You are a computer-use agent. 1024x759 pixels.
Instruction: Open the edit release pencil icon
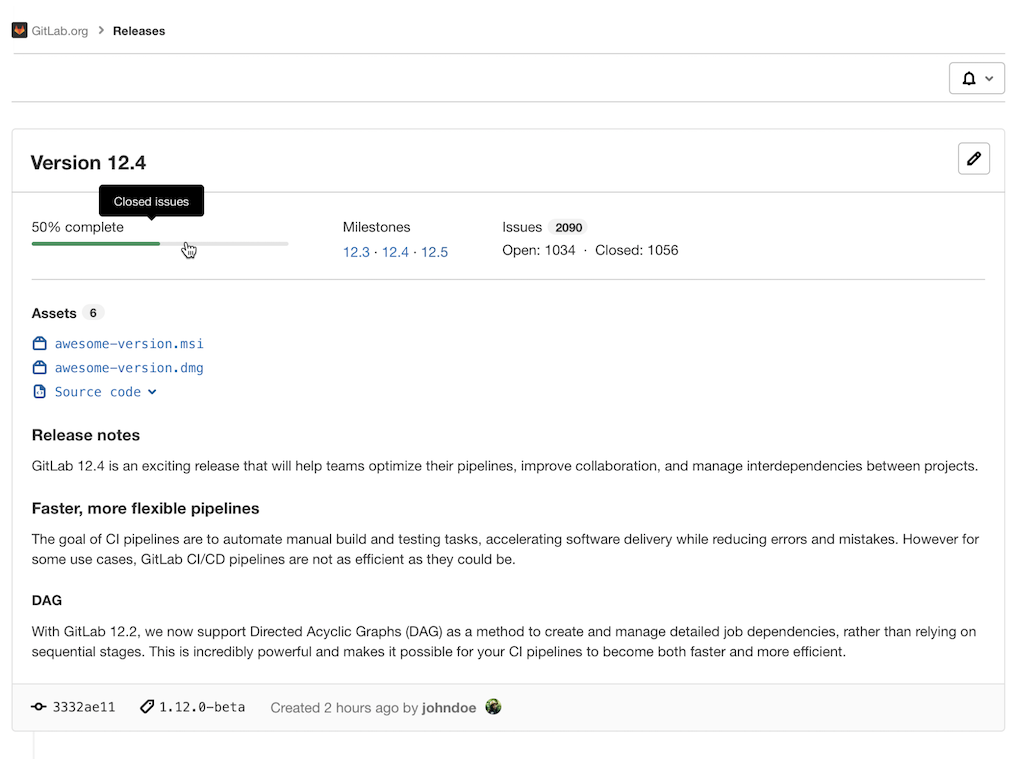973,158
